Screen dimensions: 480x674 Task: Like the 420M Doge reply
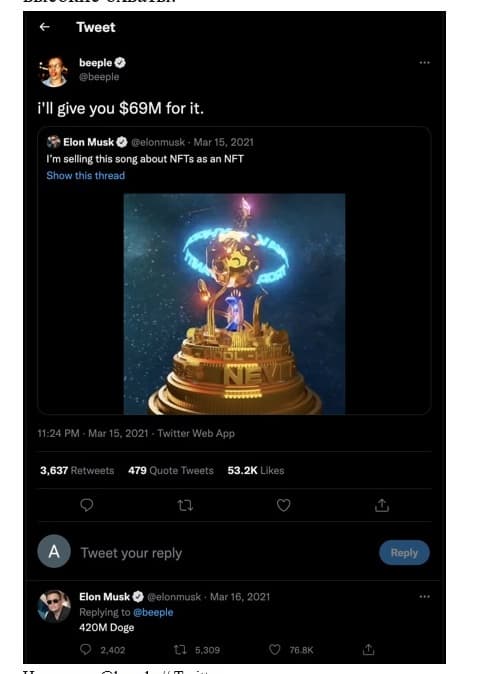275,649
